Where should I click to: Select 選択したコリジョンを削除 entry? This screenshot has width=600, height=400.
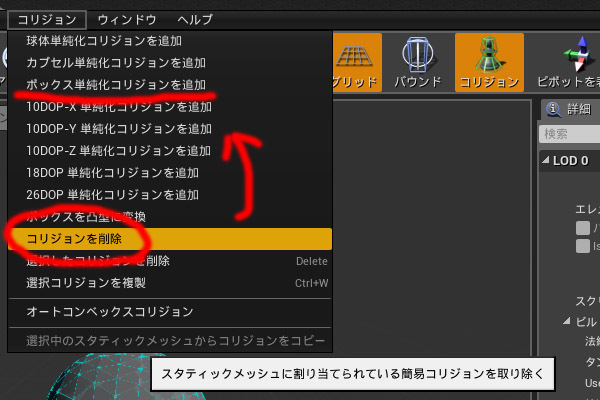[x=170, y=261]
